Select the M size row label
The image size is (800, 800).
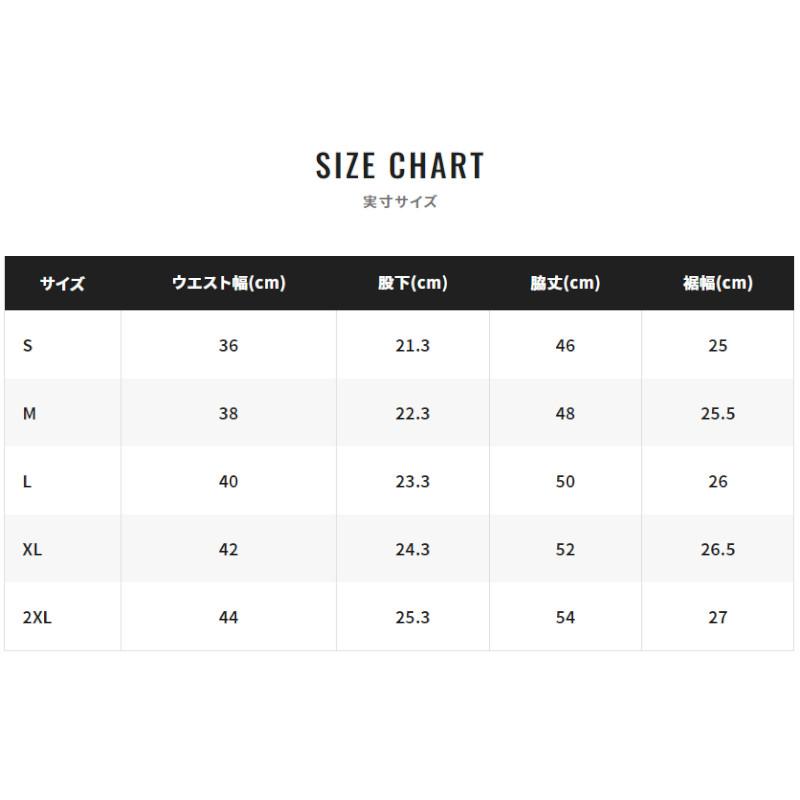coord(29,413)
